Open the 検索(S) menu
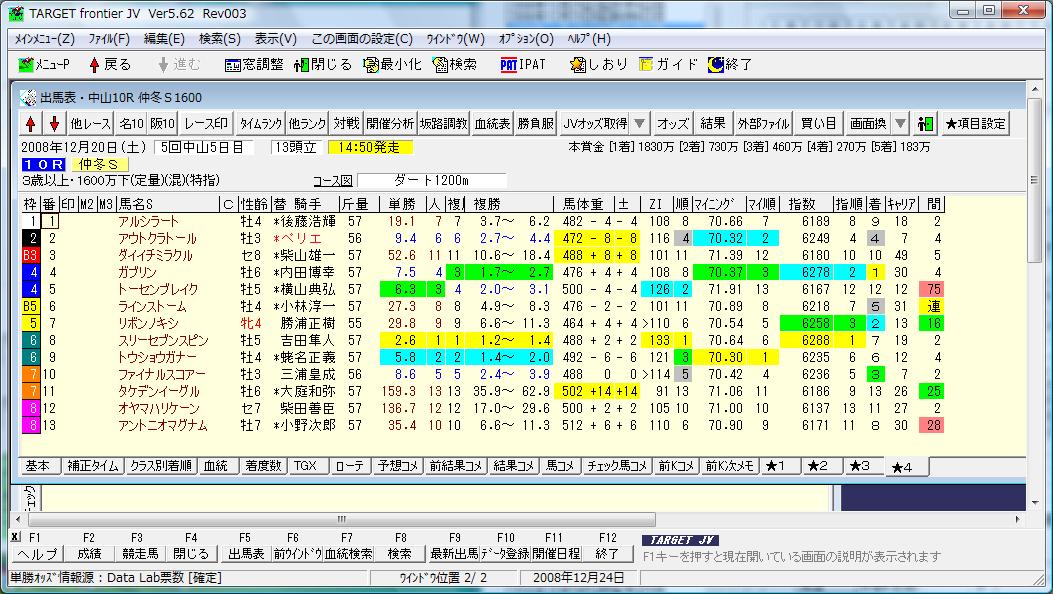This screenshot has height=594, width=1053. [x=220, y=39]
